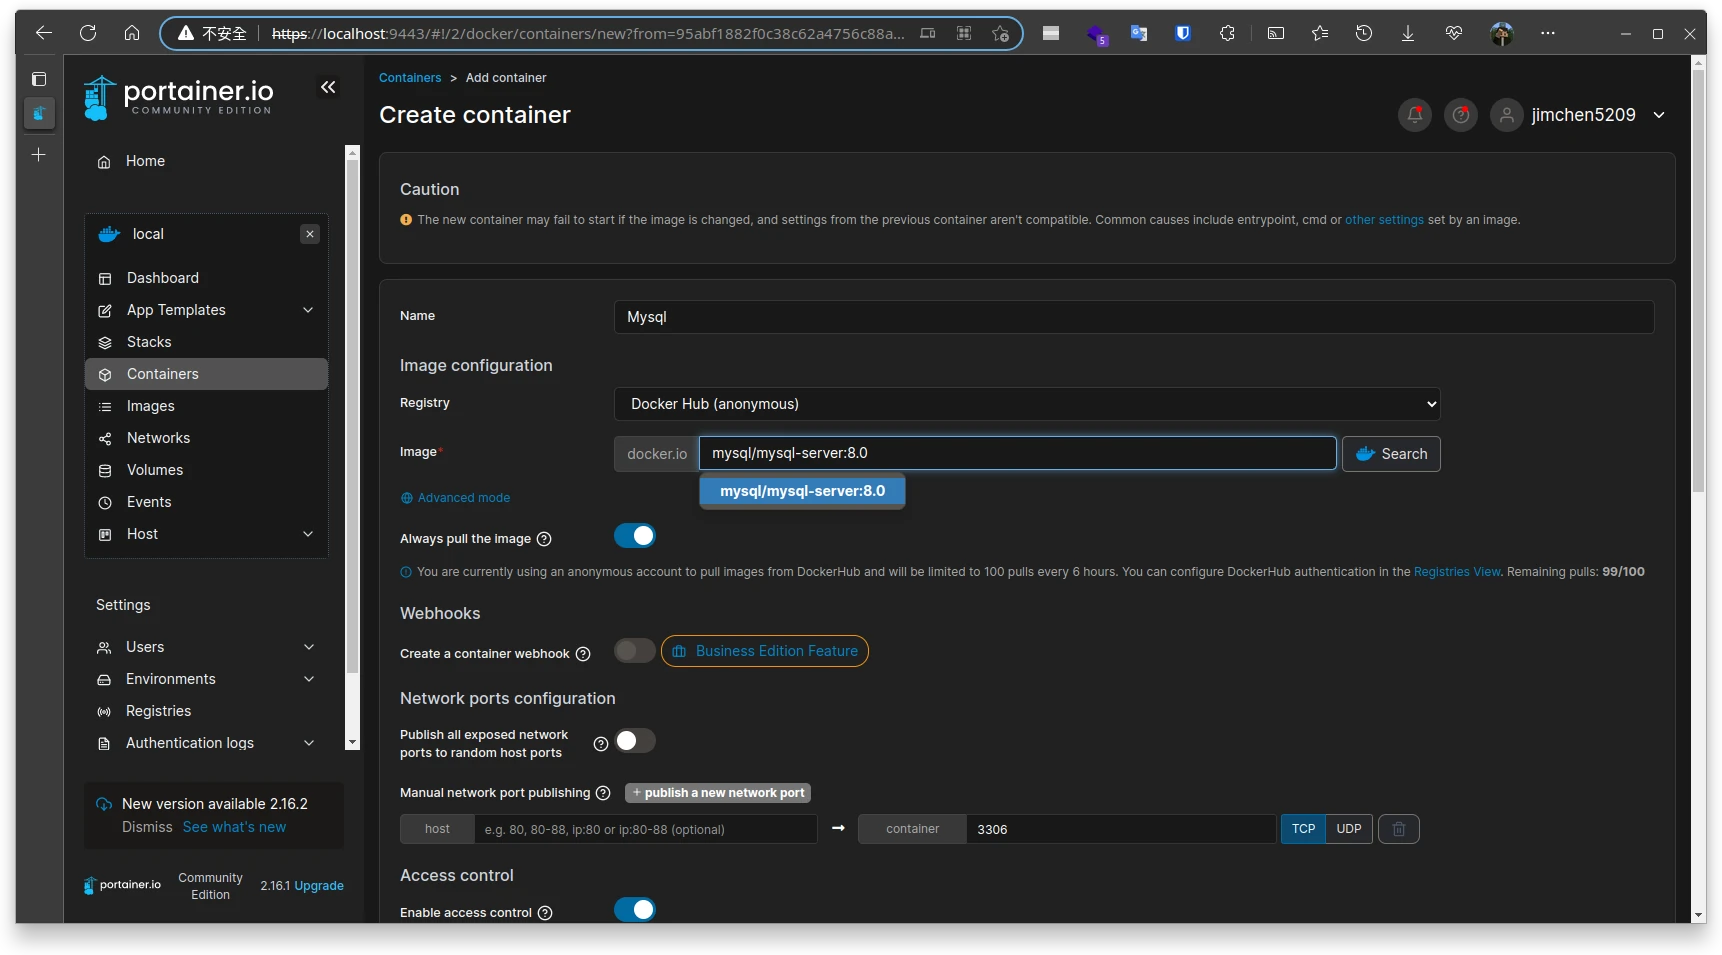Reload the page in browser
Image resolution: width=1722 pixels, height=955 pixels.
coord(88,33)
